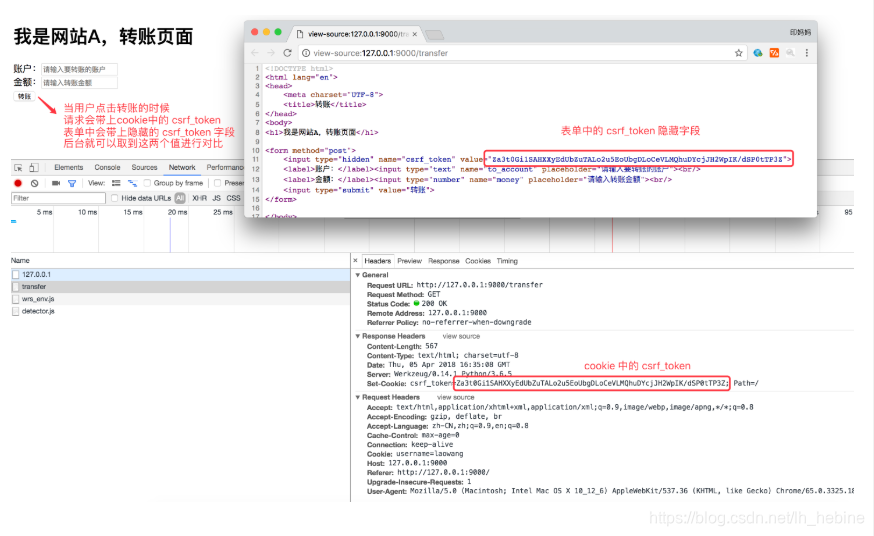Open the Chrome three-dot menu
This screenshot has height=536, width=874.
807,53
